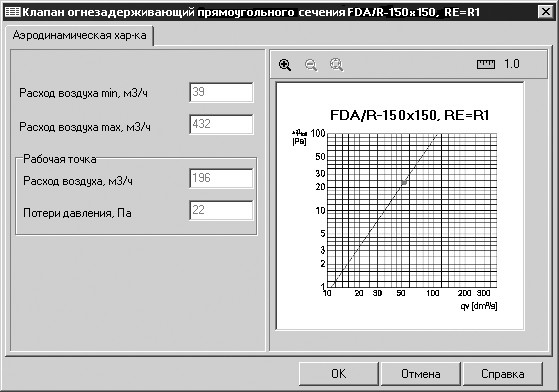Click the table icon in title bar
The width and height of the screenshot is (559, 392).
(12, 12)
